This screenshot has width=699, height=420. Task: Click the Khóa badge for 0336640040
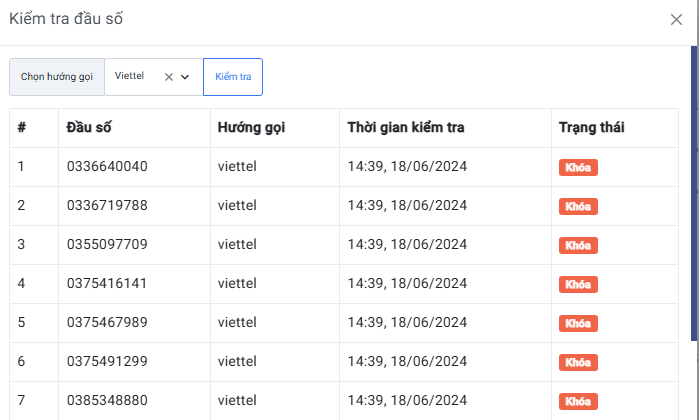coord(578,168)
